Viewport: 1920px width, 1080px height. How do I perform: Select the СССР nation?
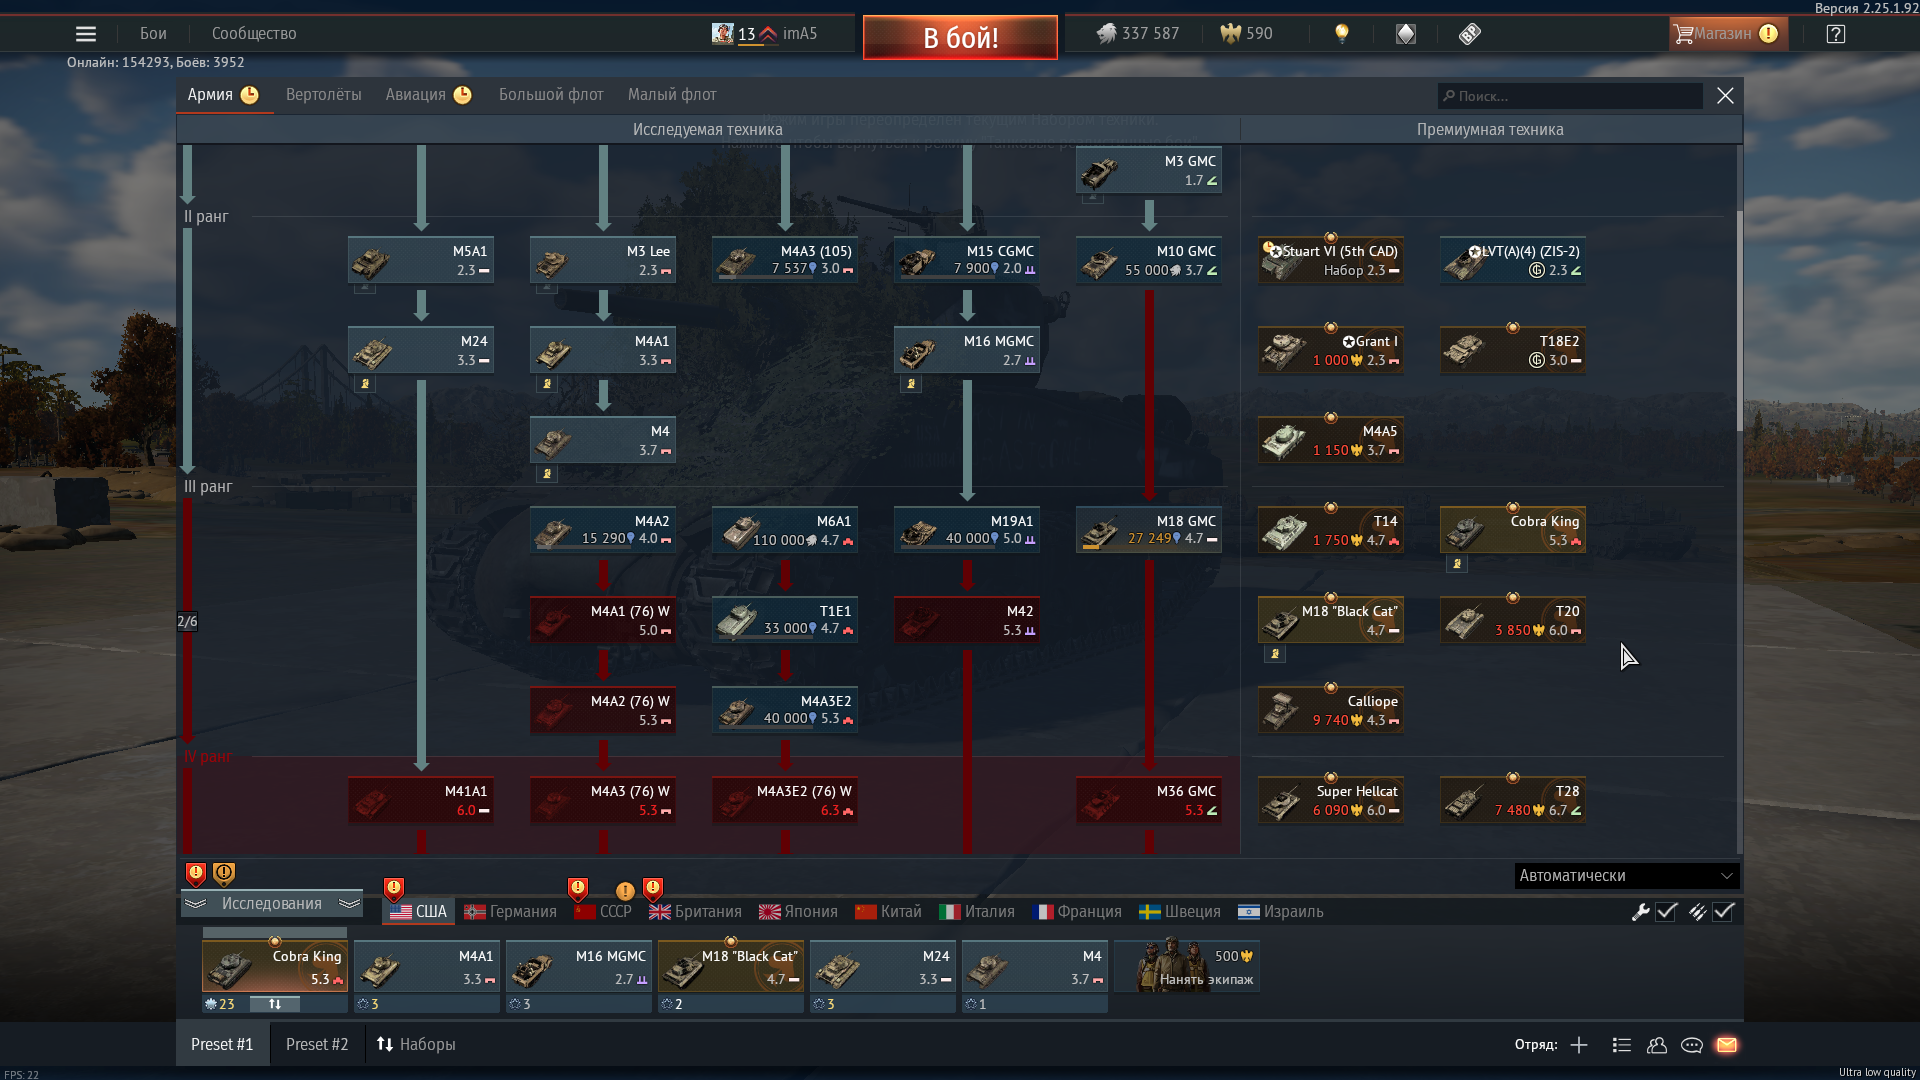tap(603, 912)
